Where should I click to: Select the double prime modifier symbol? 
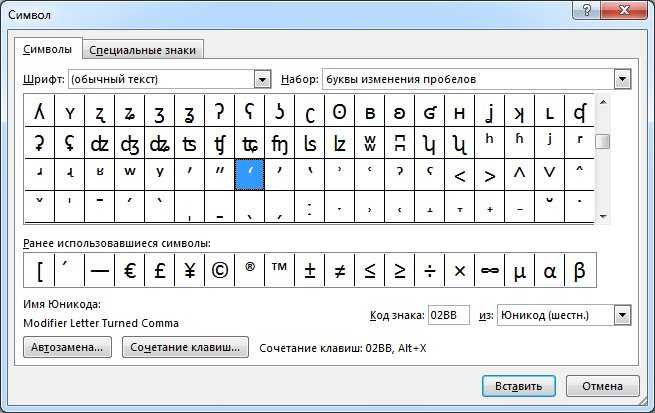click(219, 175)
